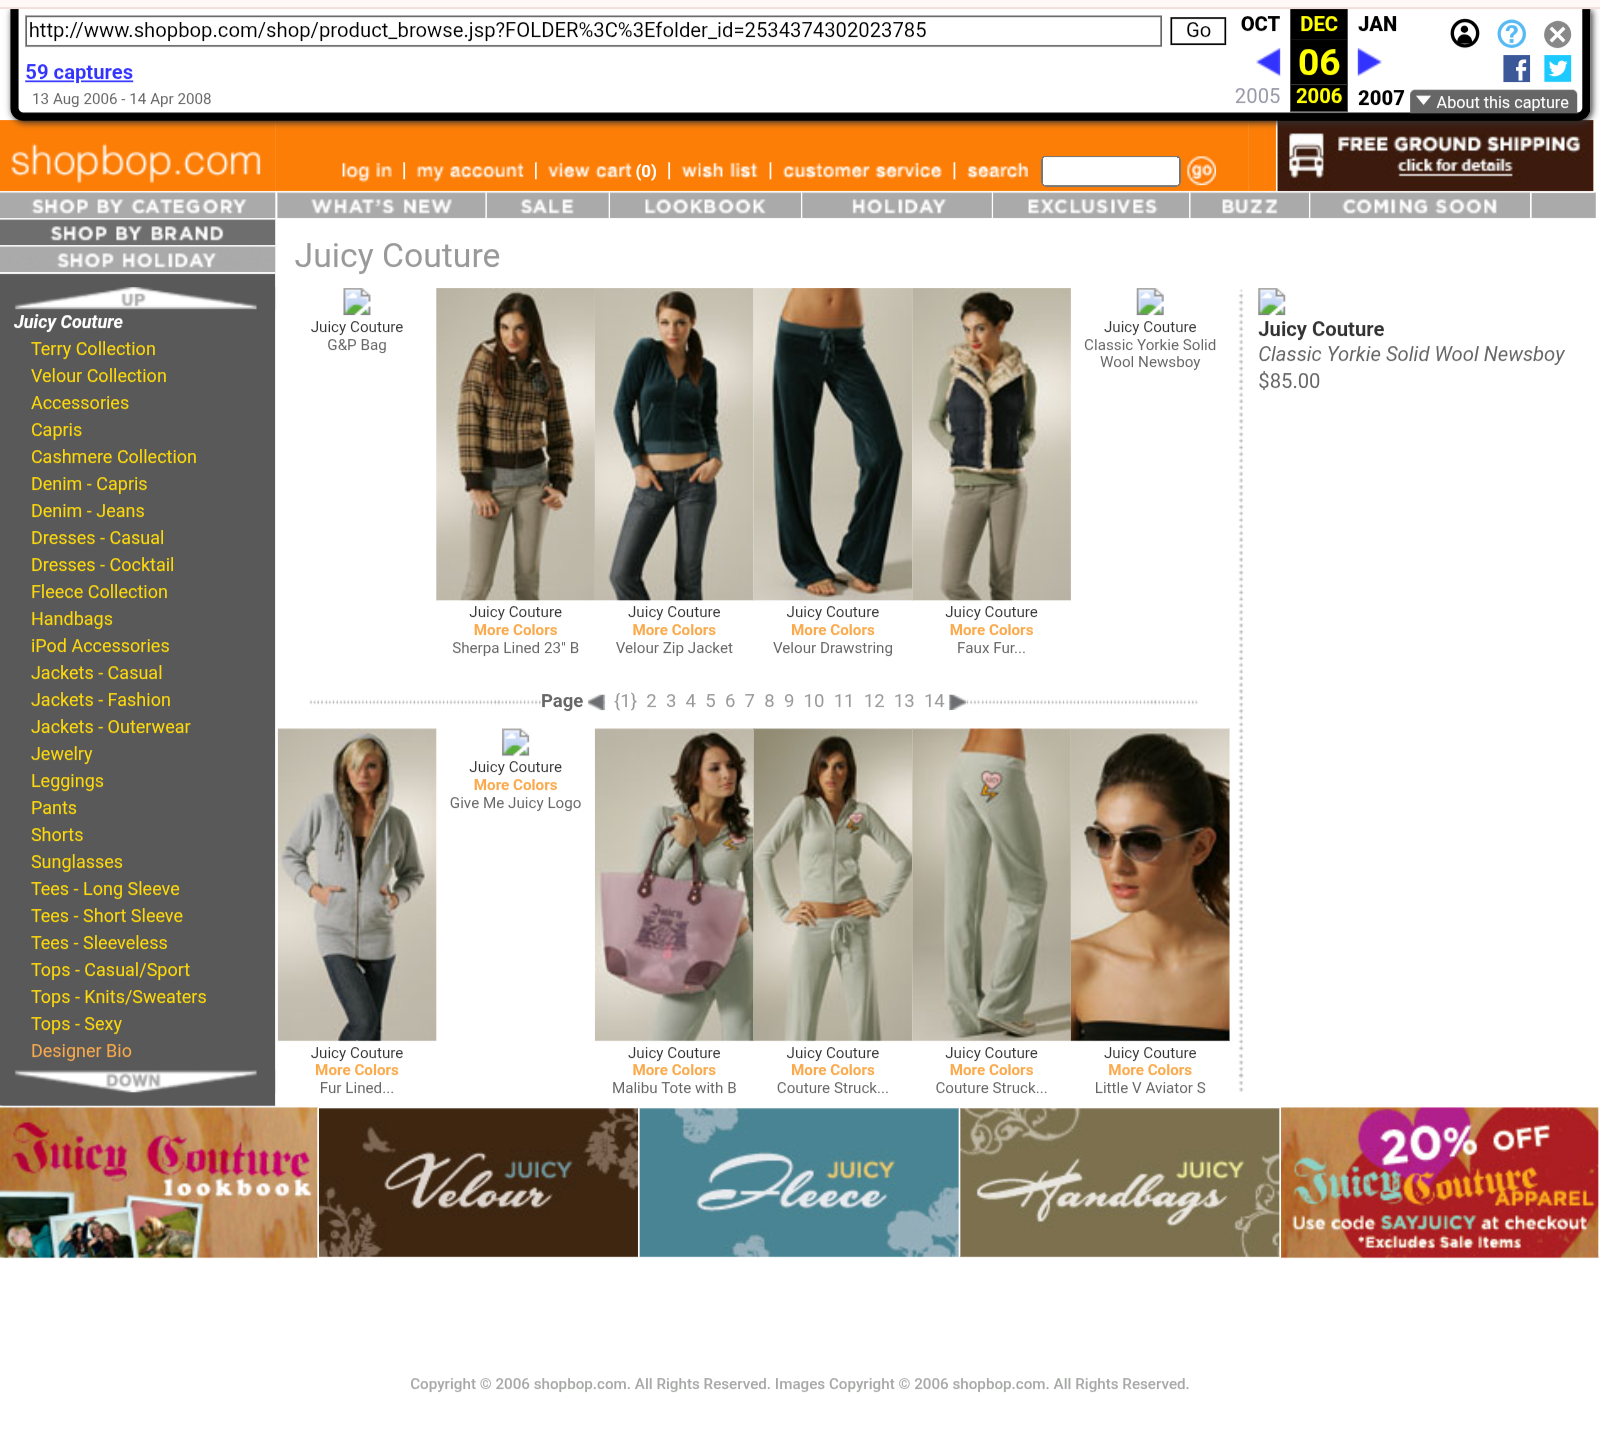Click the shopbop search text field
This screenshot has width=1600, height=1453.
[x=1110, y=171]
